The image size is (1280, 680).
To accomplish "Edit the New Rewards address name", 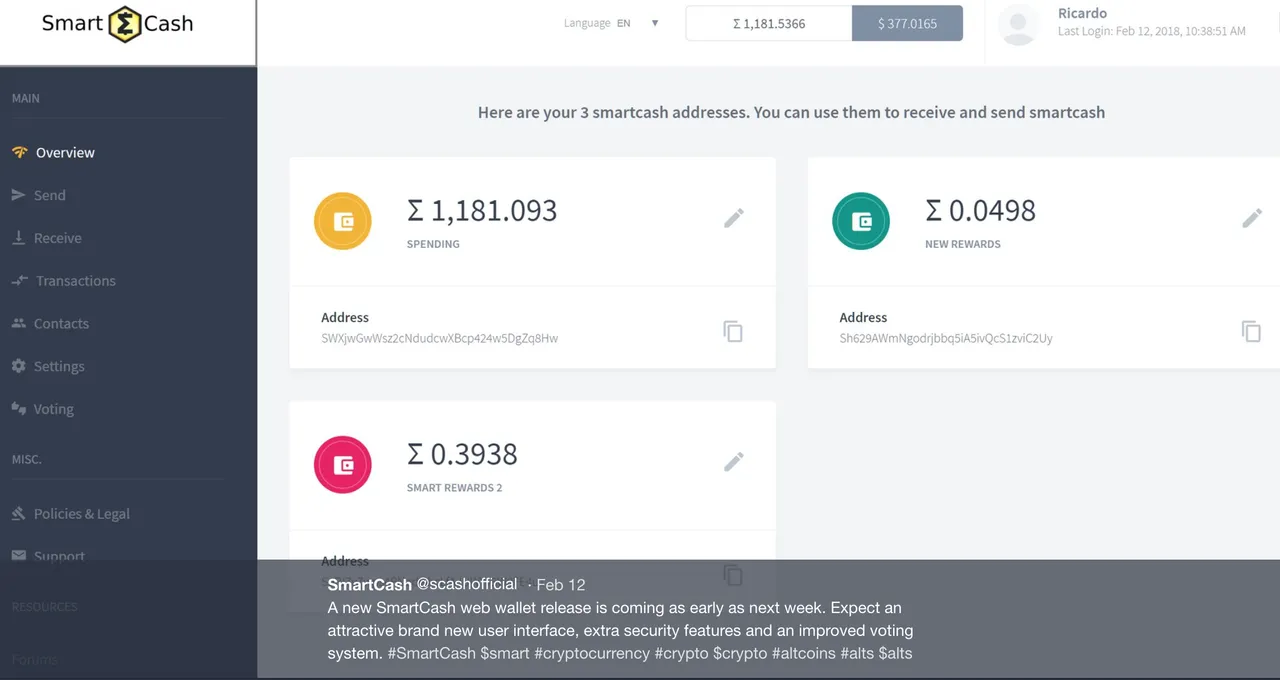I will (x=1252, y=218).
